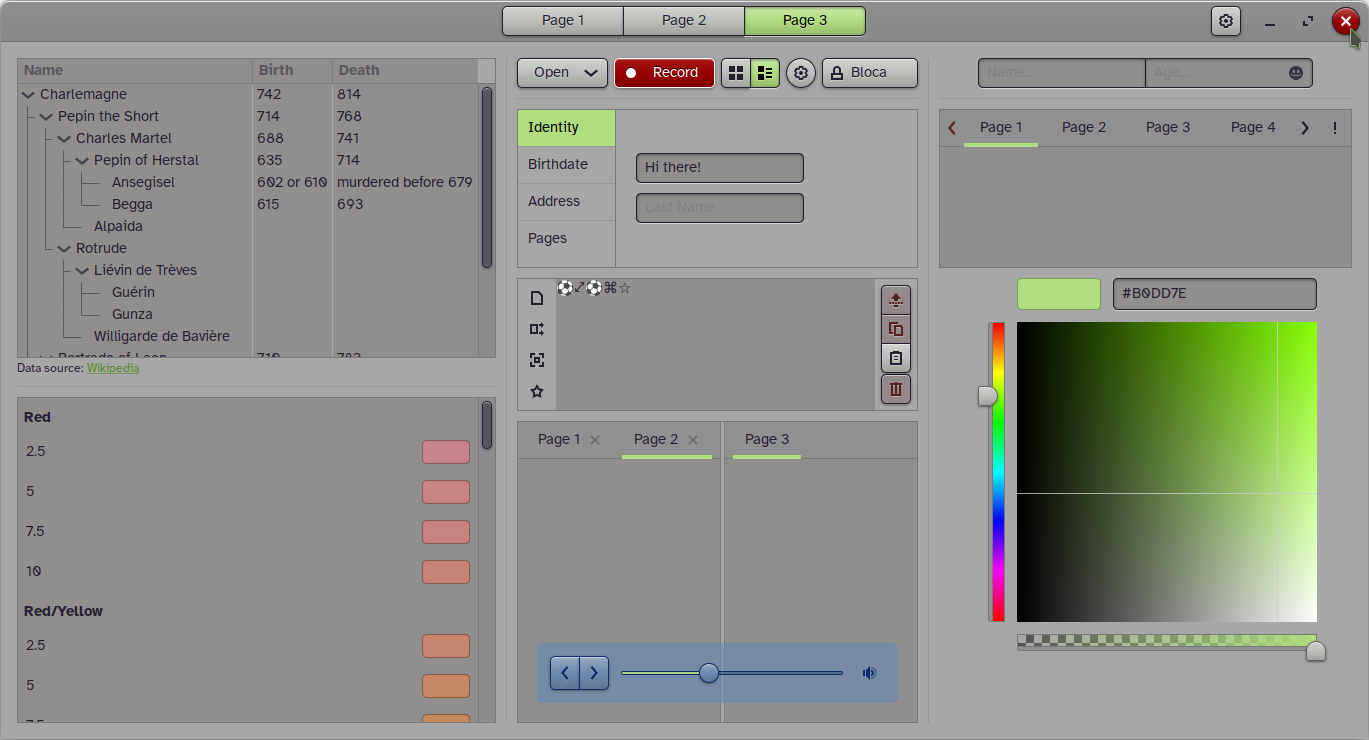Click the paste clipboard icon button

pos(896,358)
